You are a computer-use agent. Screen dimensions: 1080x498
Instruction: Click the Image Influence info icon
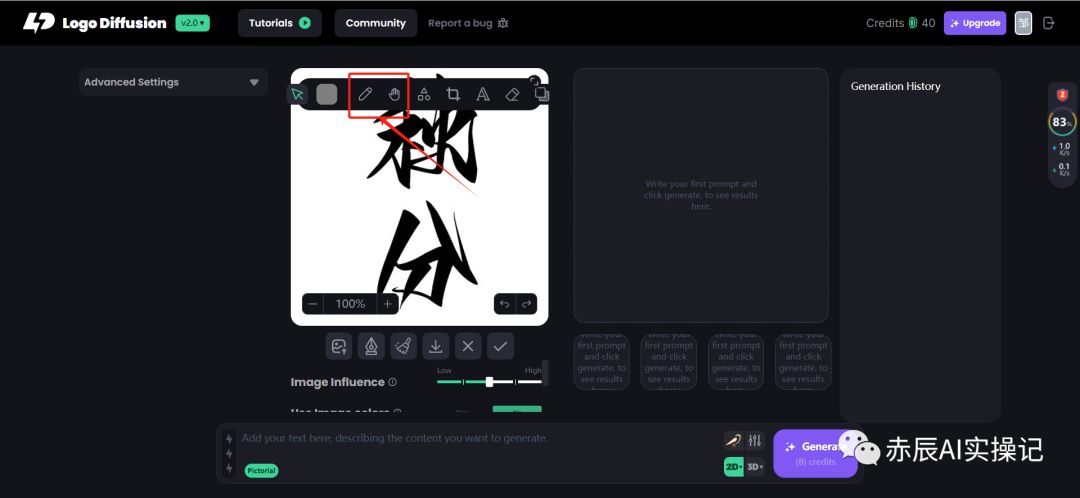(x=393, y=382)
